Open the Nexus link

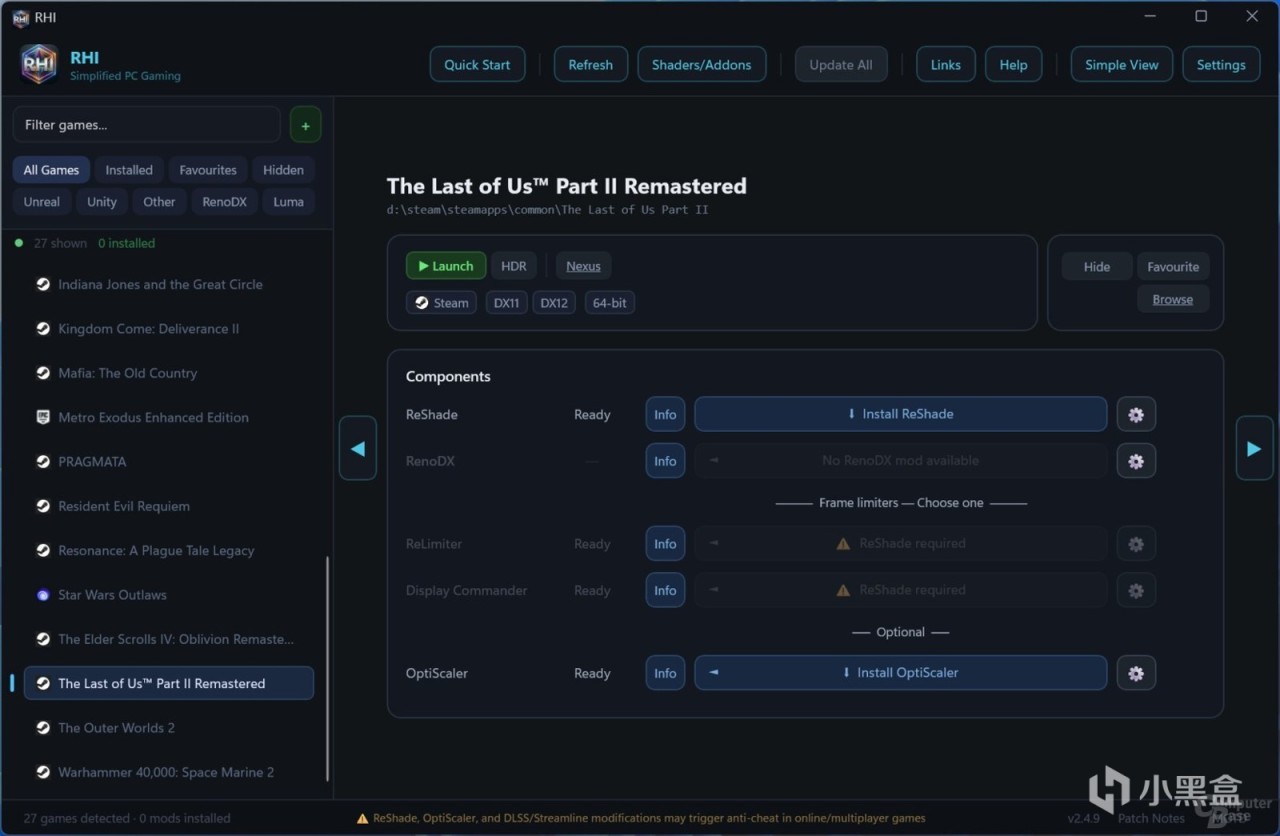(x=584, y=266)
